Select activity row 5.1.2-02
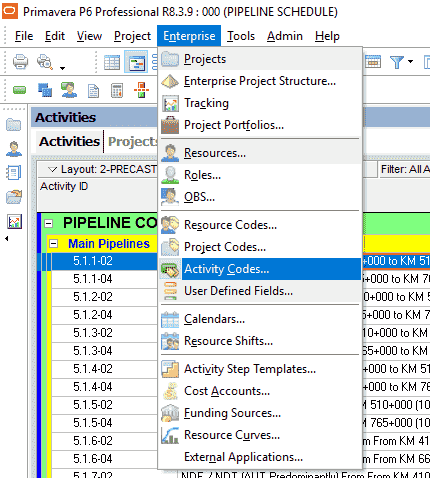This screenshot has height=478, width=430. click(x=104, y=297)
